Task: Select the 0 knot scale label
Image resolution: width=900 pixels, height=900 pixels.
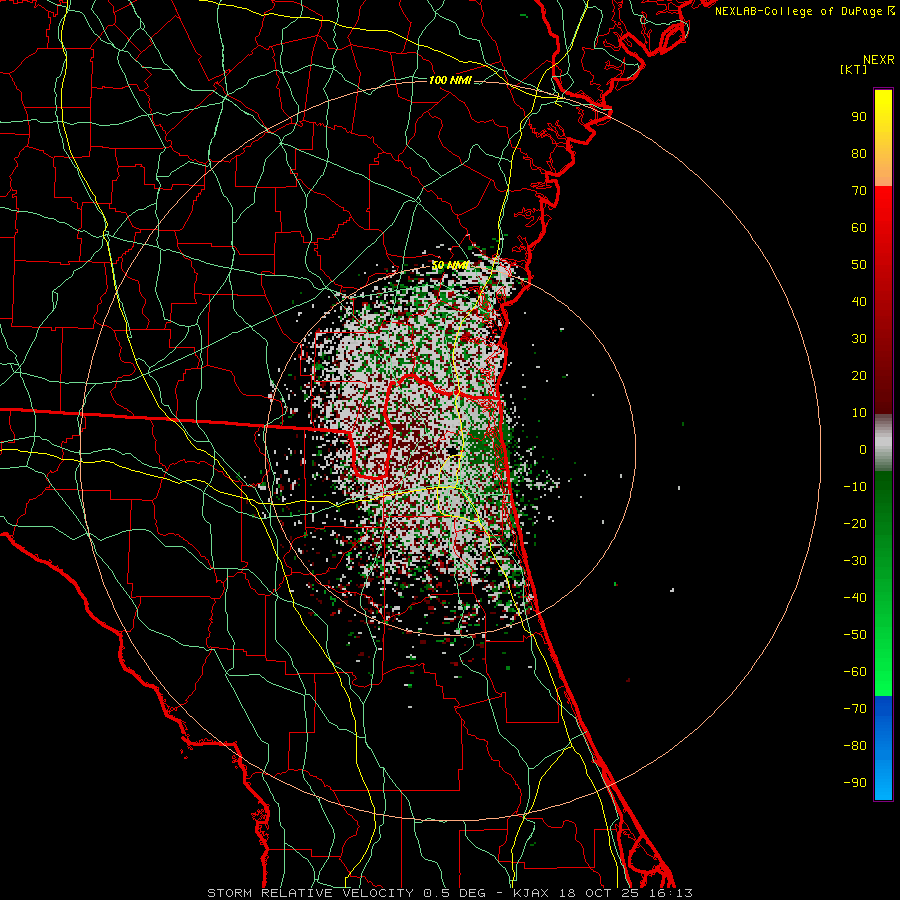Action: 863,450
